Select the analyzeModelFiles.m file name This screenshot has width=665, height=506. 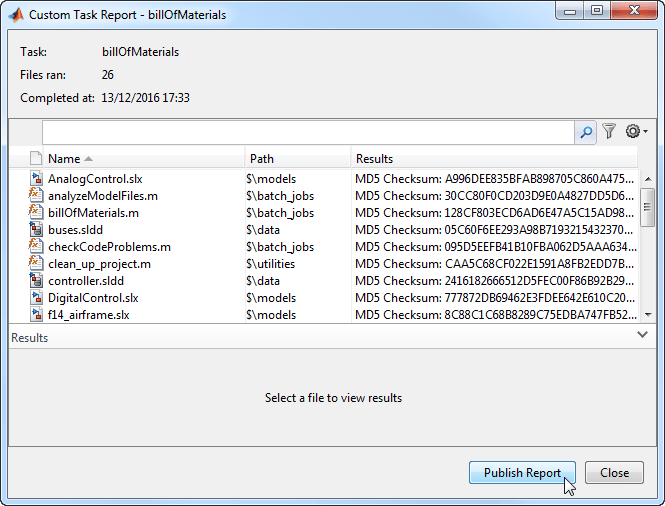pyautogui.click(x=103, y=196)
